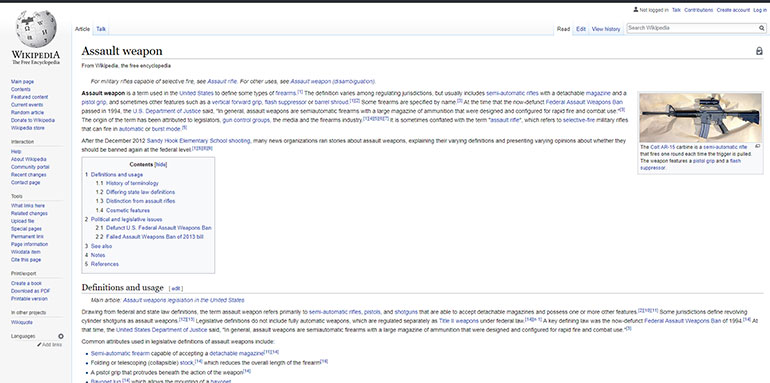The width and height of the screenshot is (770, 383).
Task: Open the Wikiquote project link
Action: click(x=22, y=323)
